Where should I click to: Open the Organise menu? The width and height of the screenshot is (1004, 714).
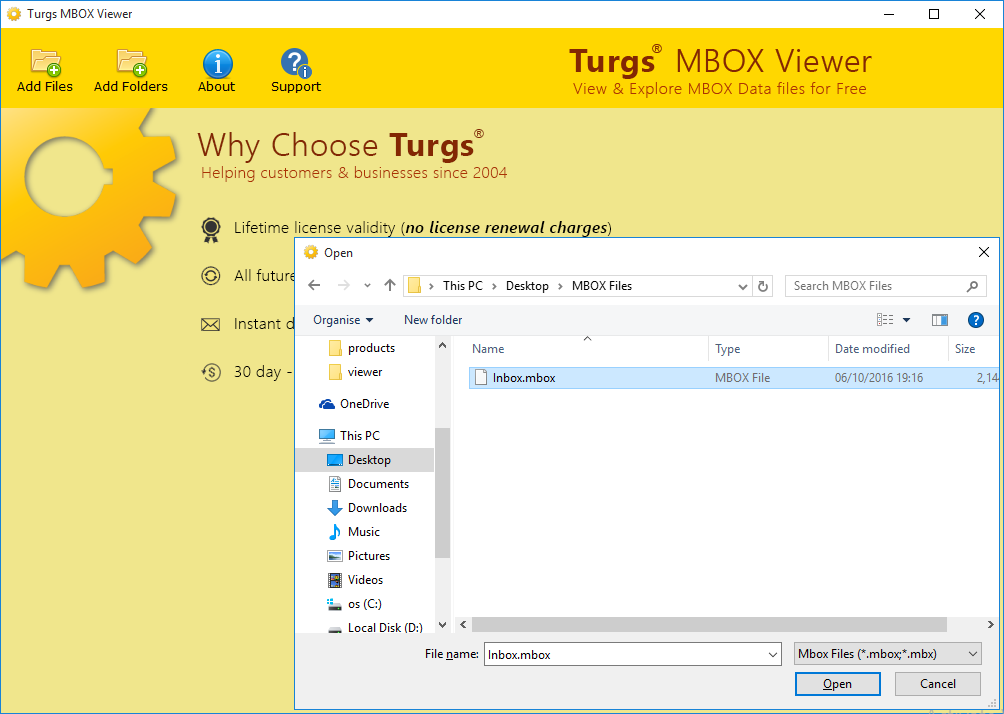click(343, 320)
